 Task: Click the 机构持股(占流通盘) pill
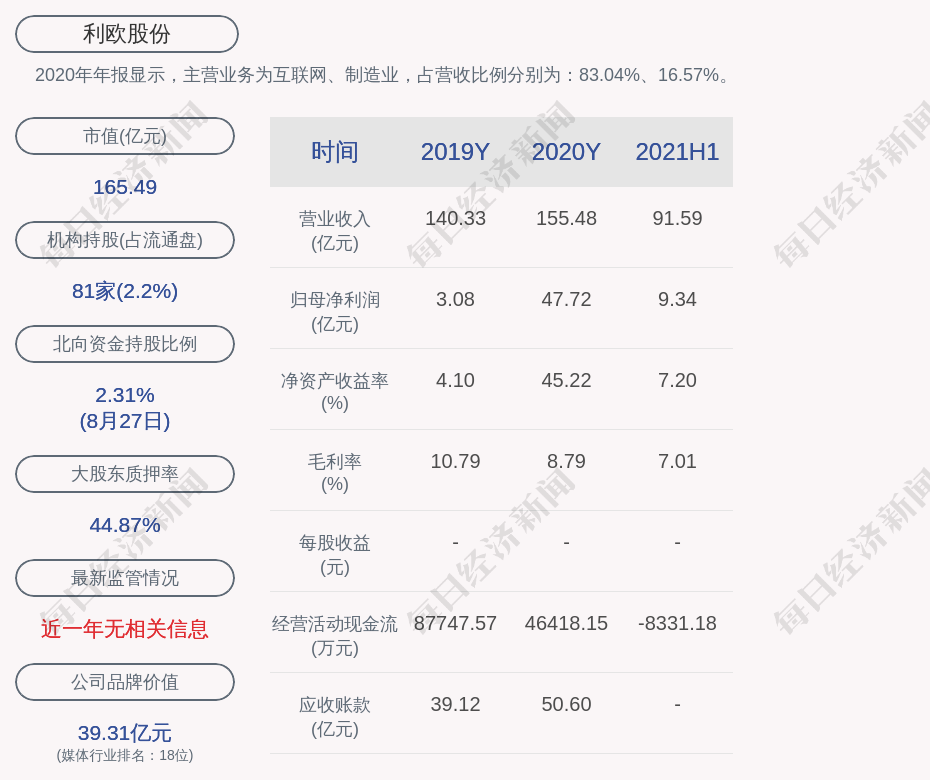point(125,240)
